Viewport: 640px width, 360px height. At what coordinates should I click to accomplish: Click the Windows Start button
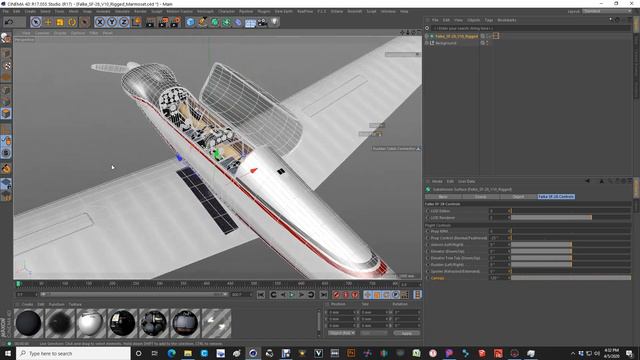[7, 353]
